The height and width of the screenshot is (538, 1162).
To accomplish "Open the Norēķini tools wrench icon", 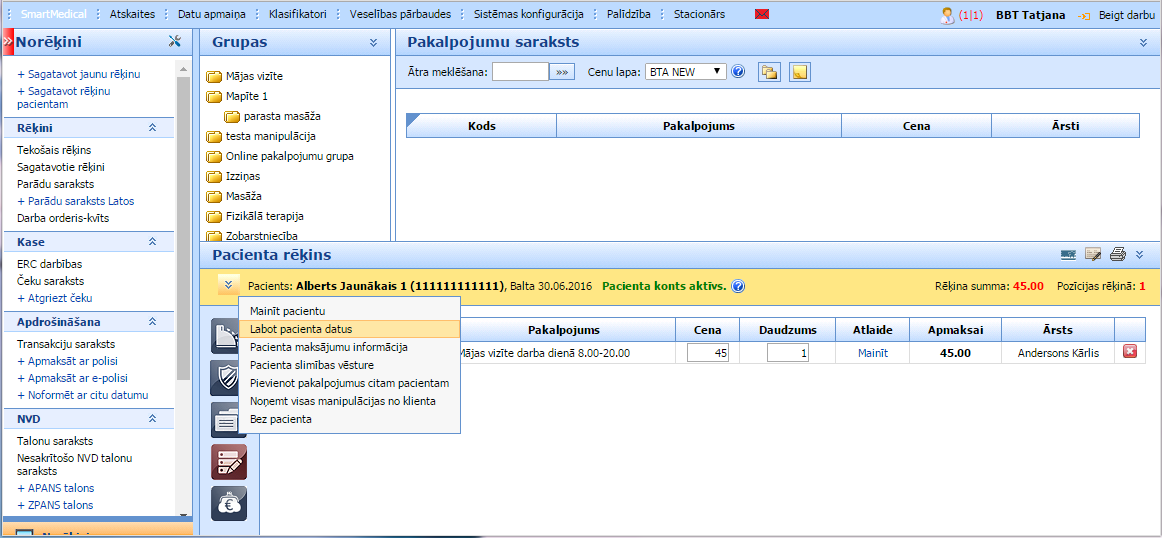I will click(175, 42).
